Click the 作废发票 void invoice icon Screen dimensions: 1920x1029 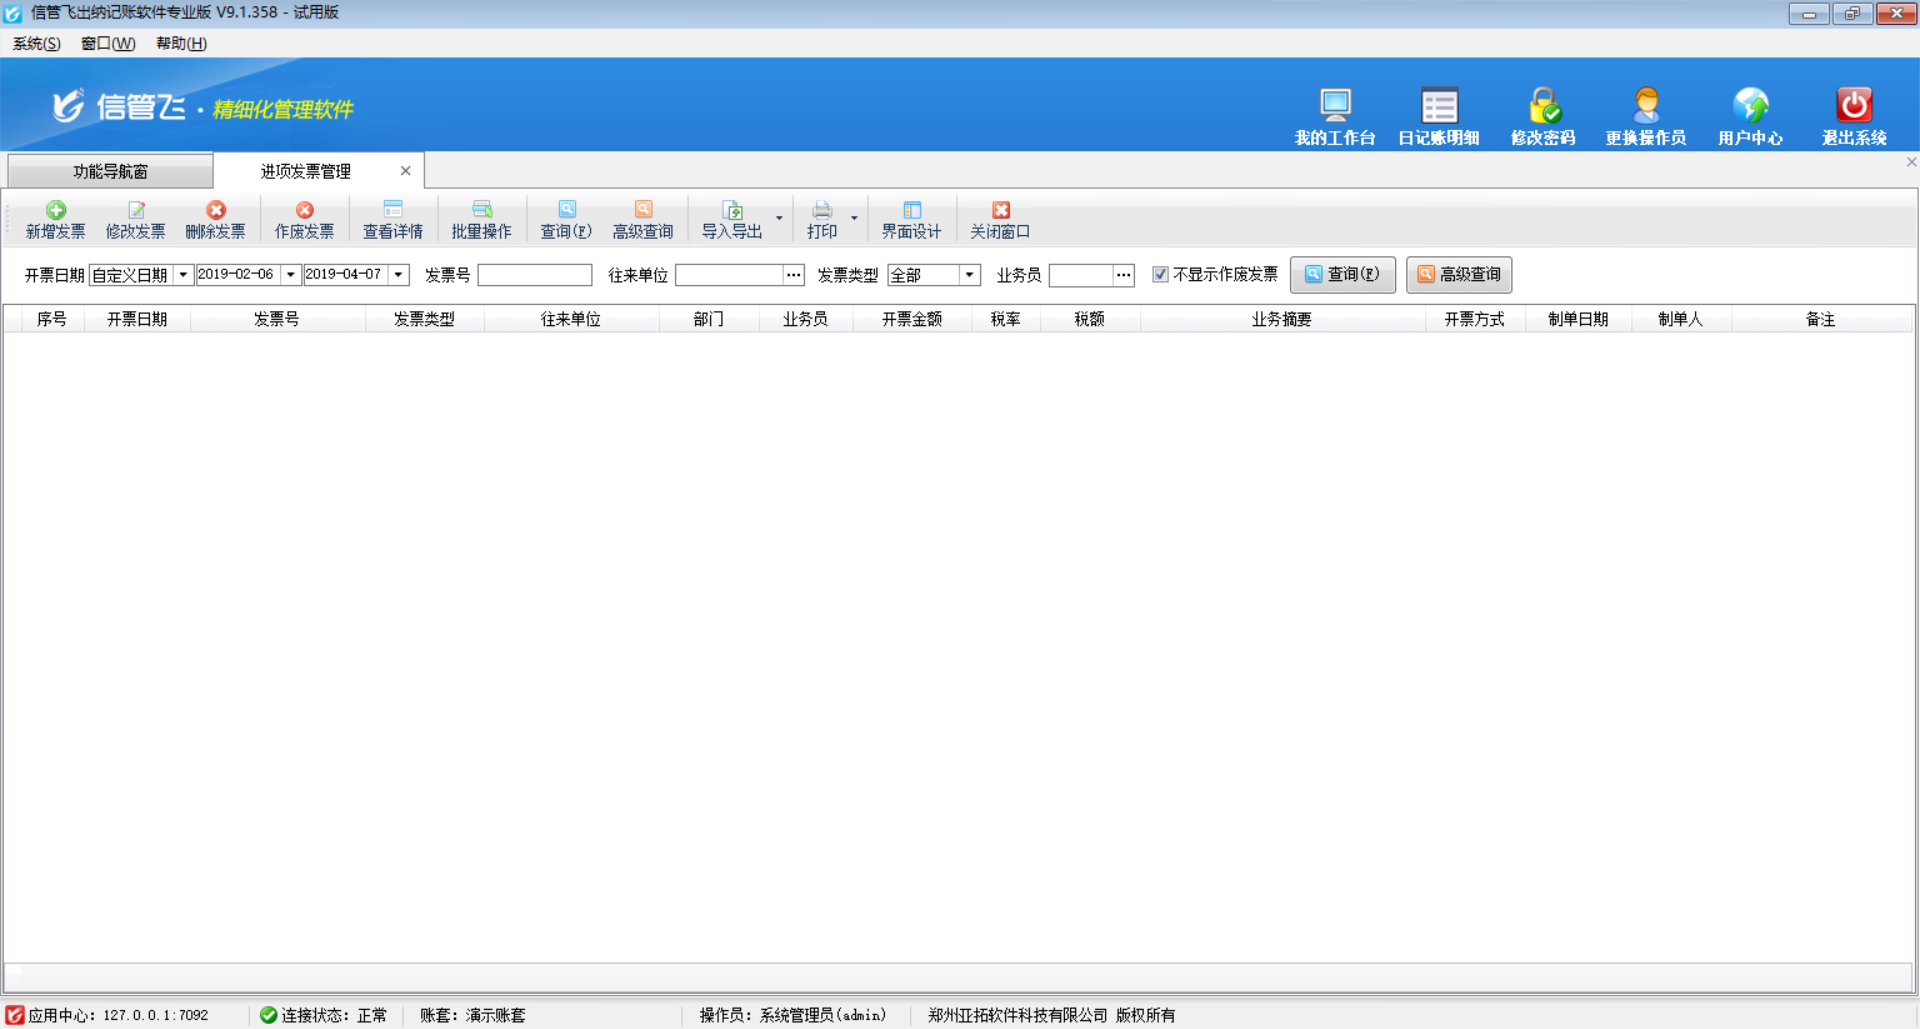(x=304, y=211)
